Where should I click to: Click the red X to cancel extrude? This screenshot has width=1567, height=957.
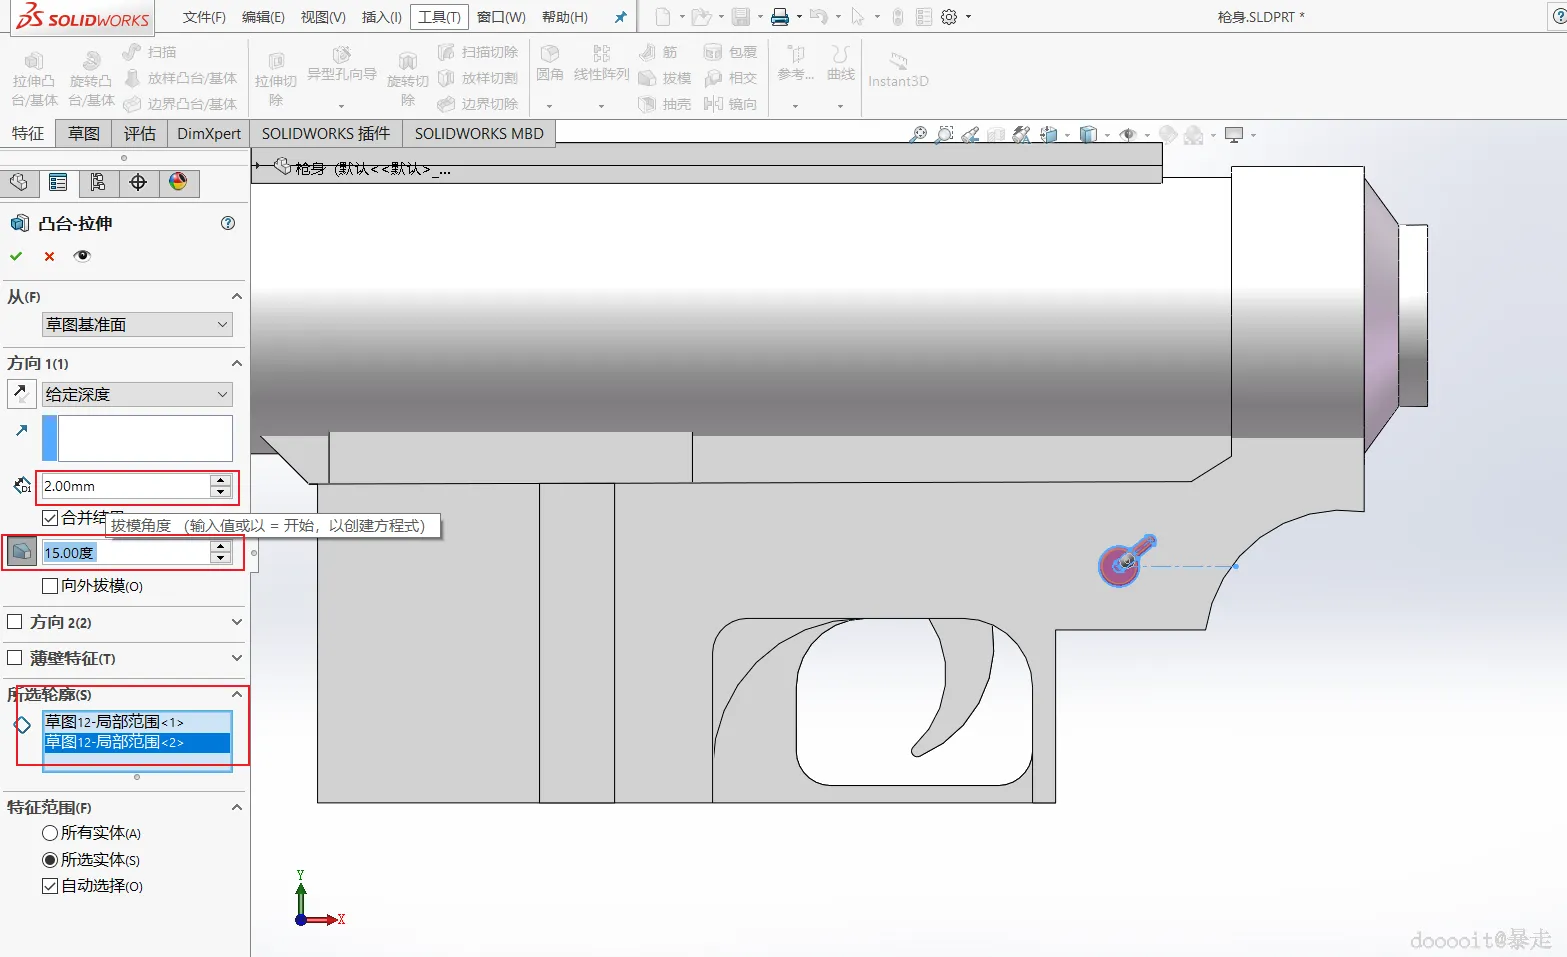click(x=49, y=256)
